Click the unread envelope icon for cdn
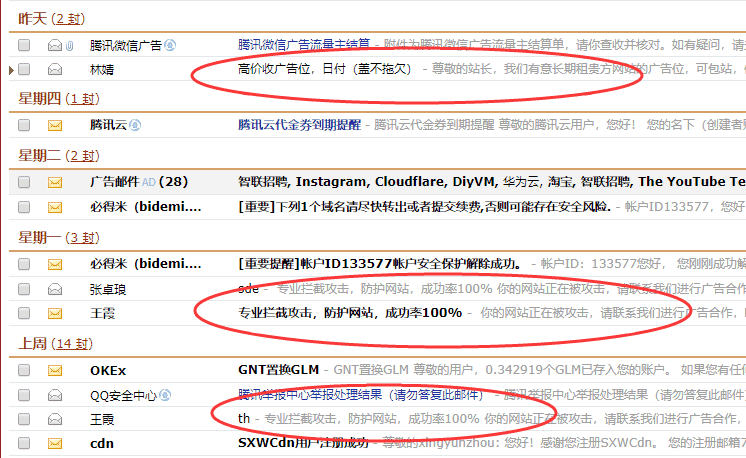Screen dimensions: 746x458 point(55,443)
